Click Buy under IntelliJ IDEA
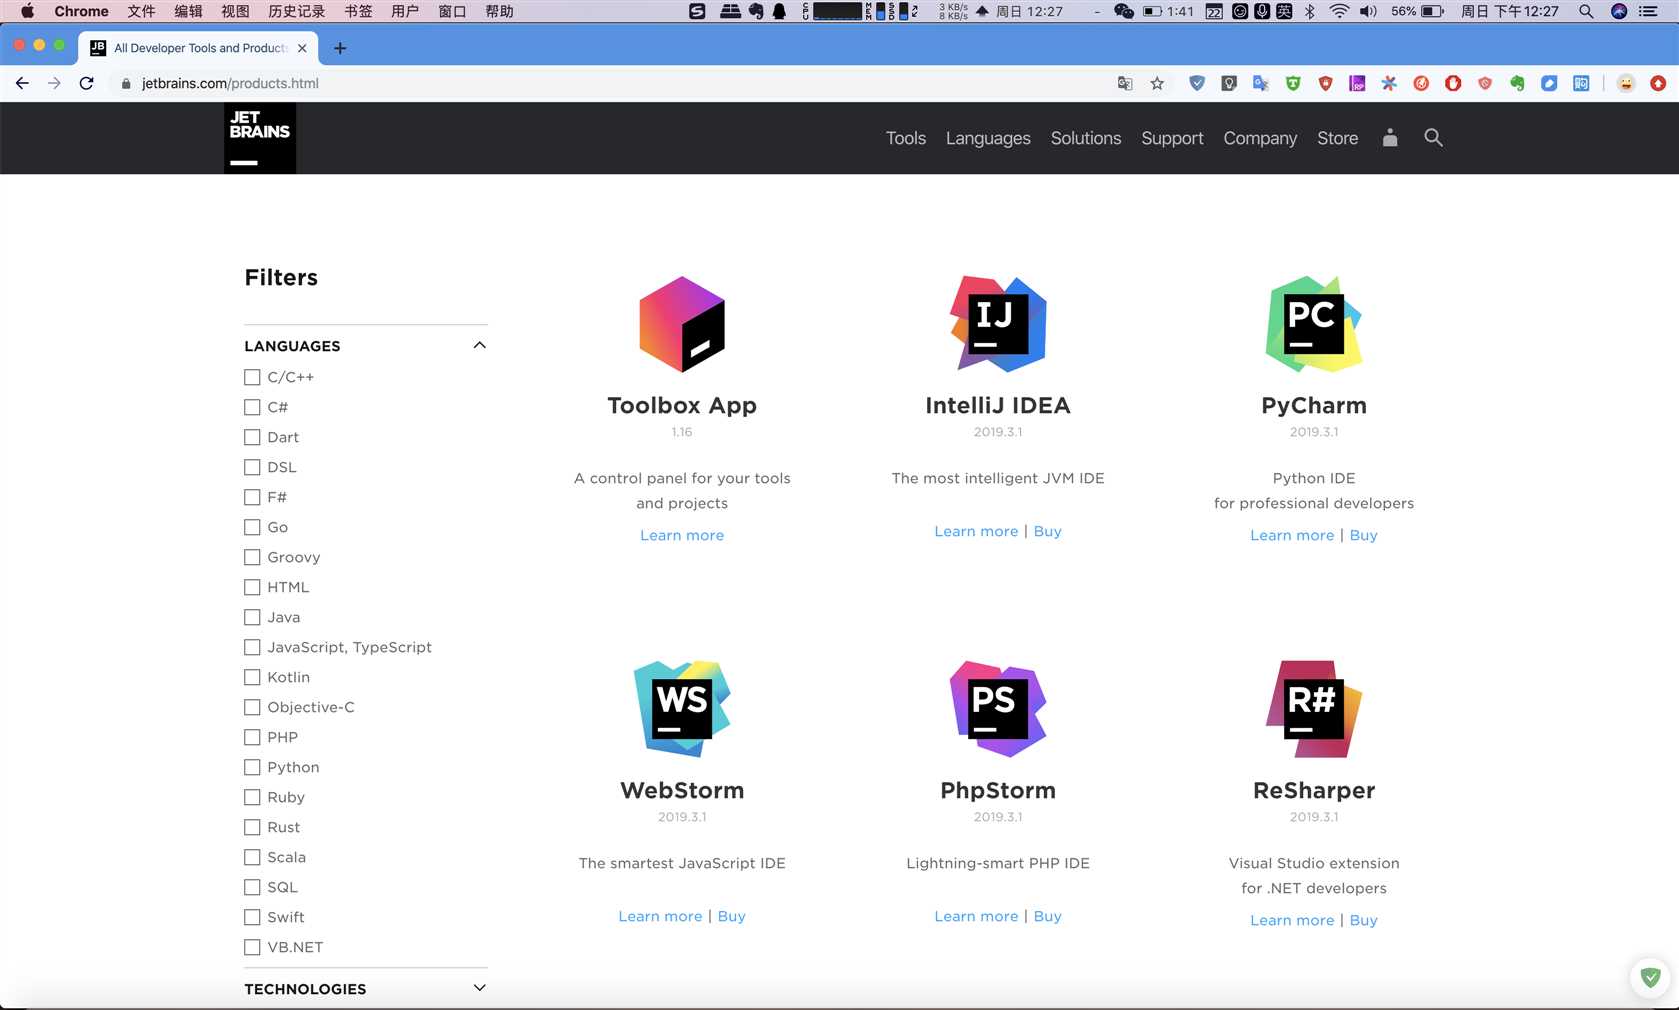The height and width of the screenshot is (1010, 1679). (x=1047, y=531)
